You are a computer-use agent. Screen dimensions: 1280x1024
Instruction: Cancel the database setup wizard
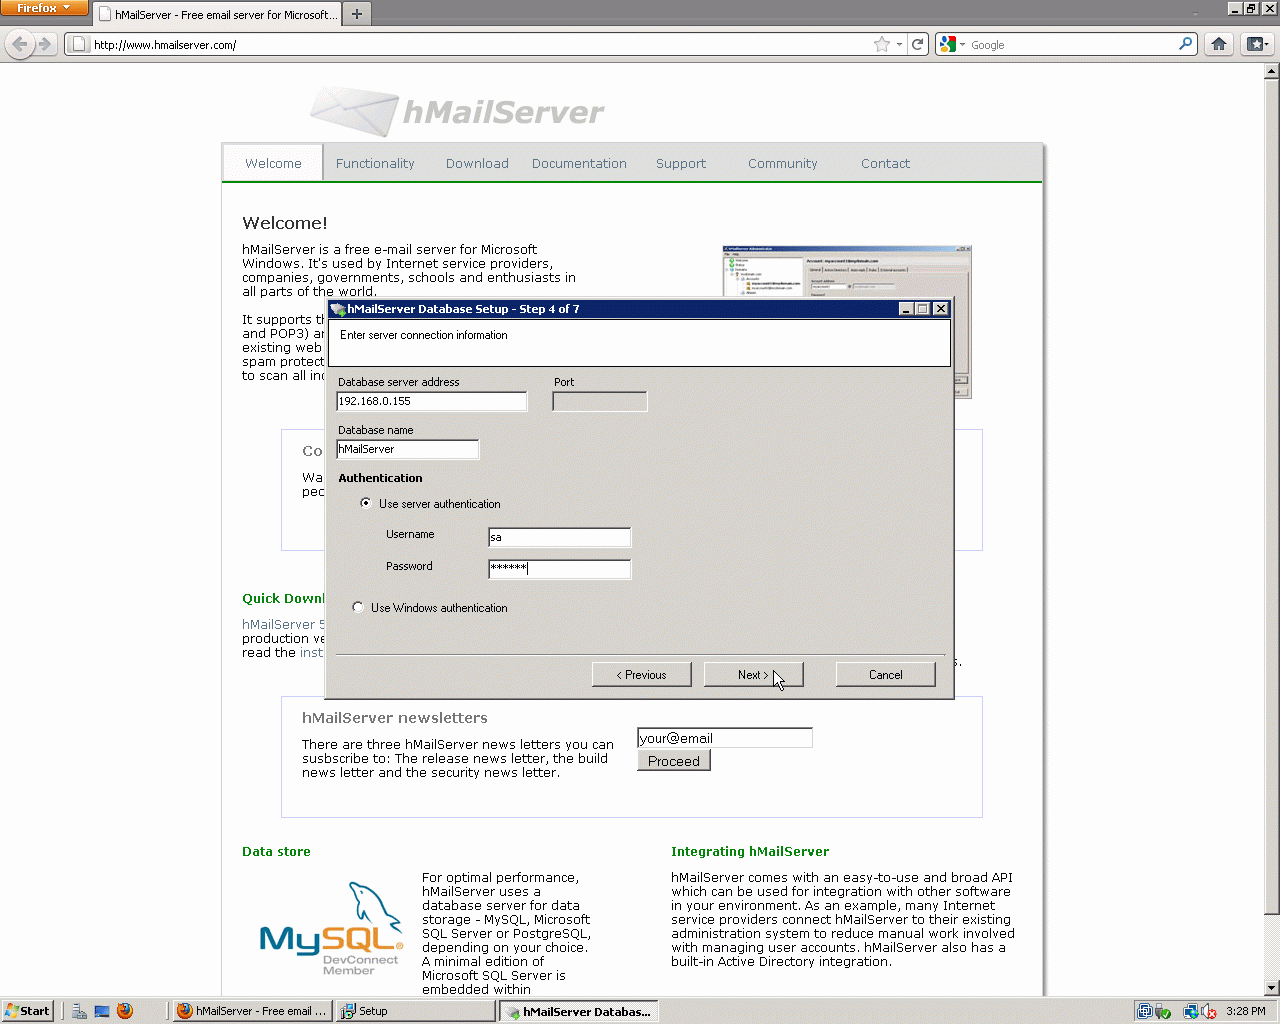pos(885,675)
